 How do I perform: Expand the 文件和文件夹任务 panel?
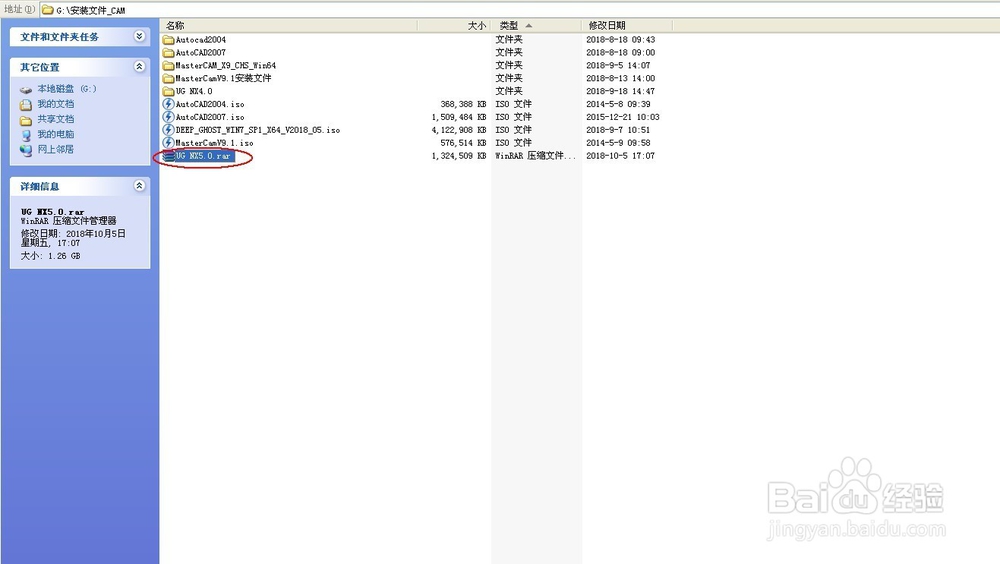pos(139,36)
